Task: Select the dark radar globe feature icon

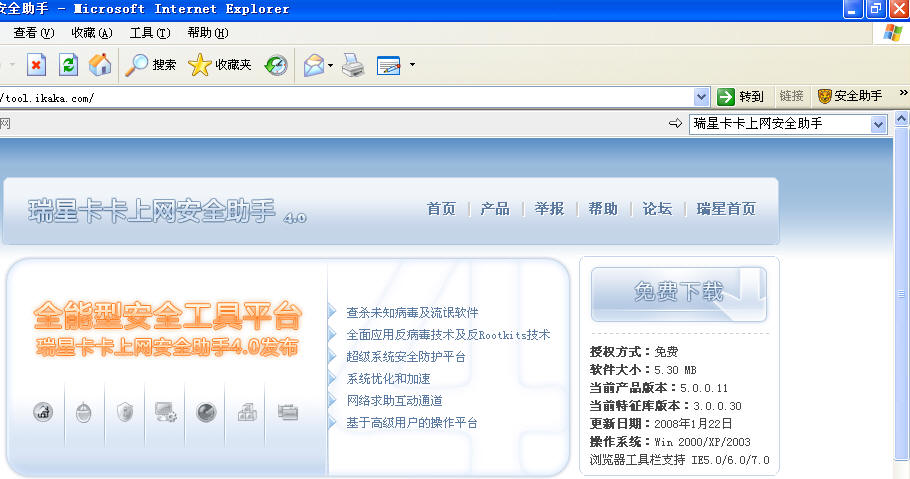Action: (206, 412)
